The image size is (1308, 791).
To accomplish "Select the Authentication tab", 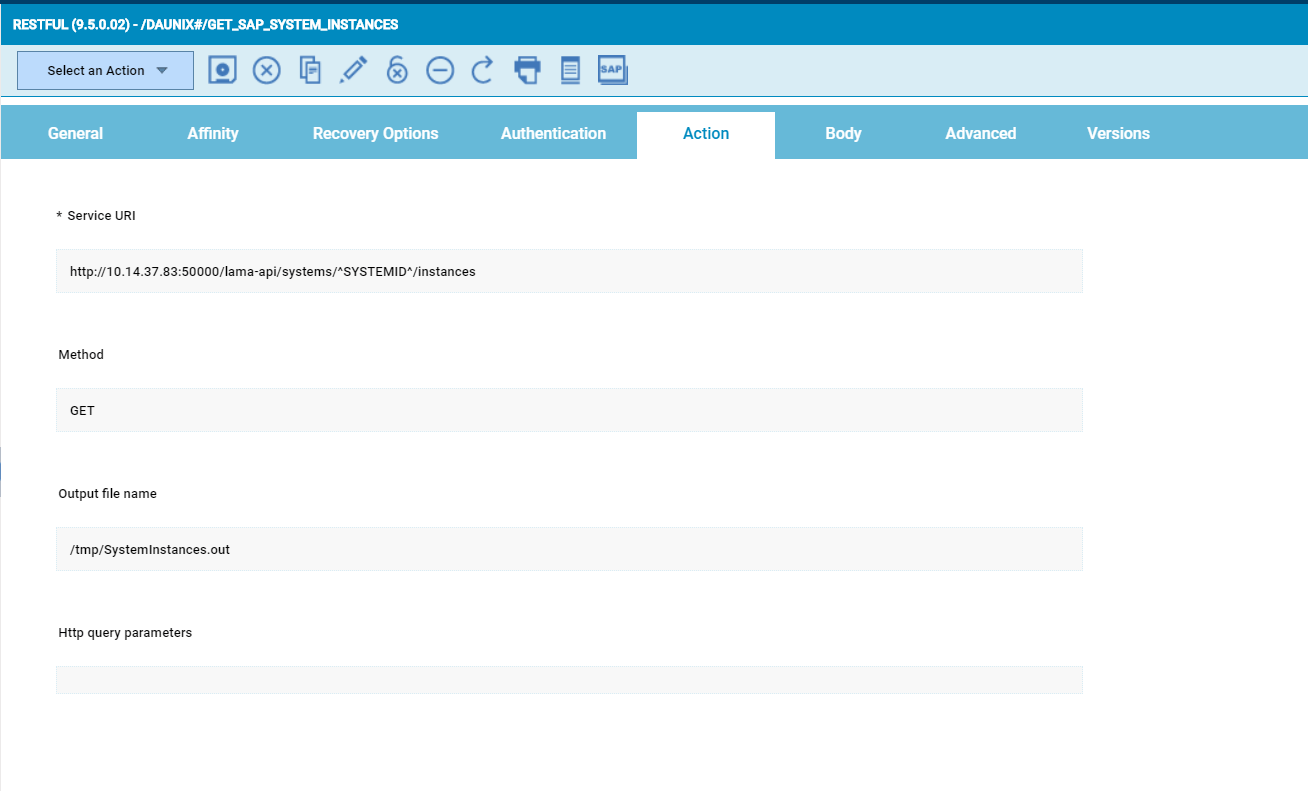I will click(553, 134).
